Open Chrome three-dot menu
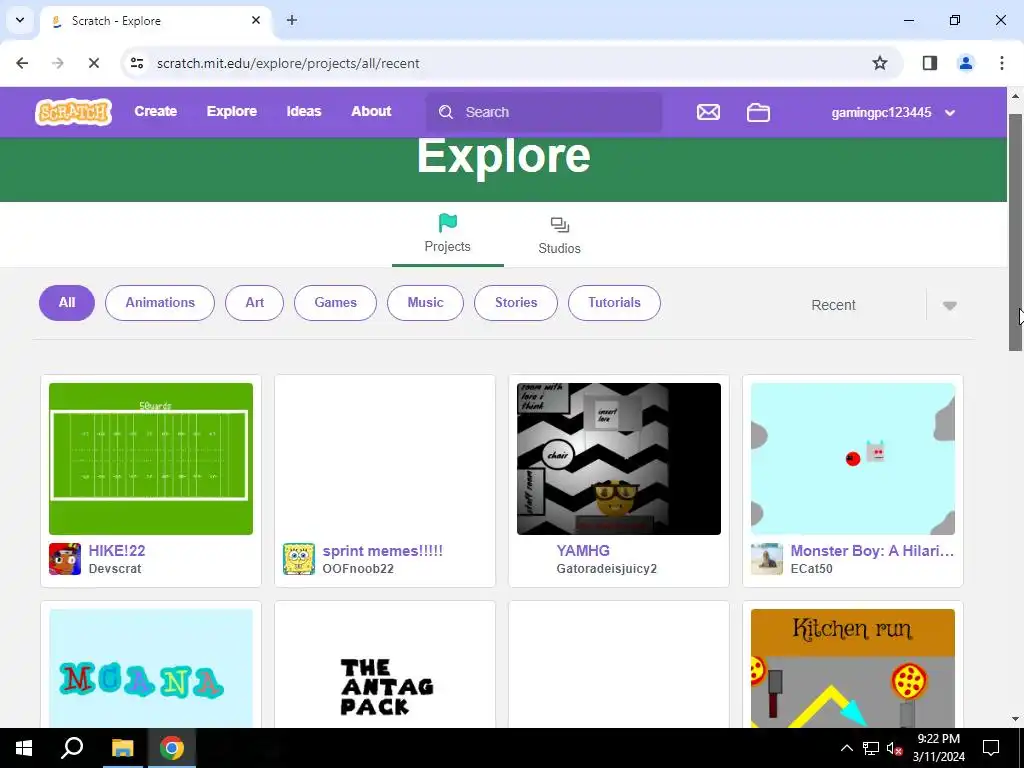 [1001, 63]
